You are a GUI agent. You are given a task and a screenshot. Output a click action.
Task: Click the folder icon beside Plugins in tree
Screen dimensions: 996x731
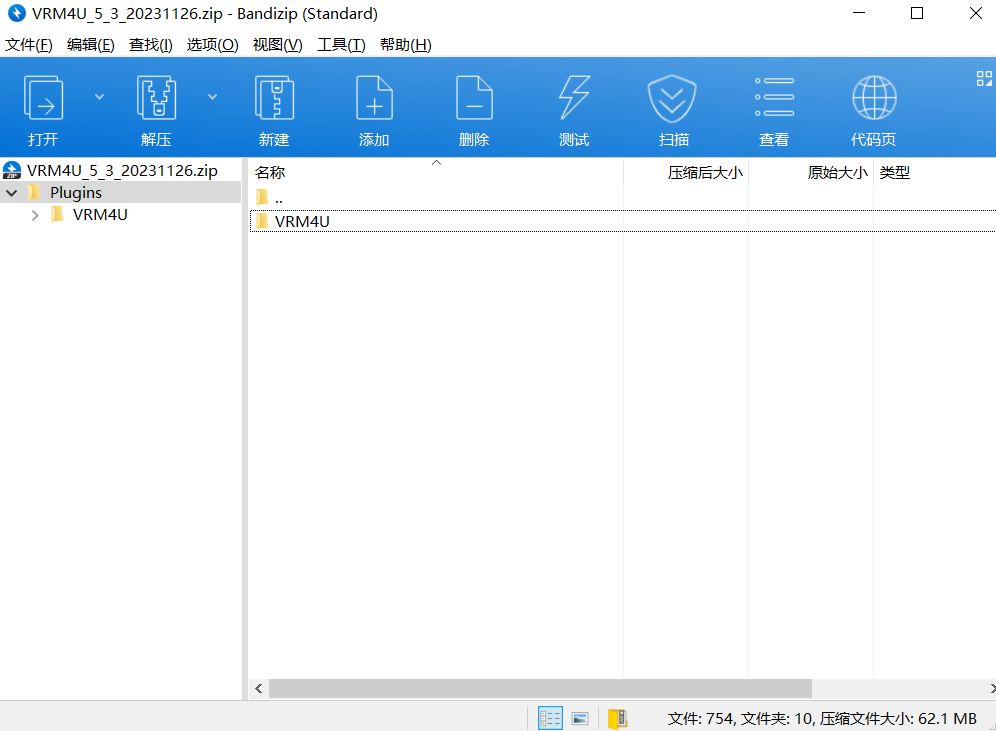click(x=35, y=192)
